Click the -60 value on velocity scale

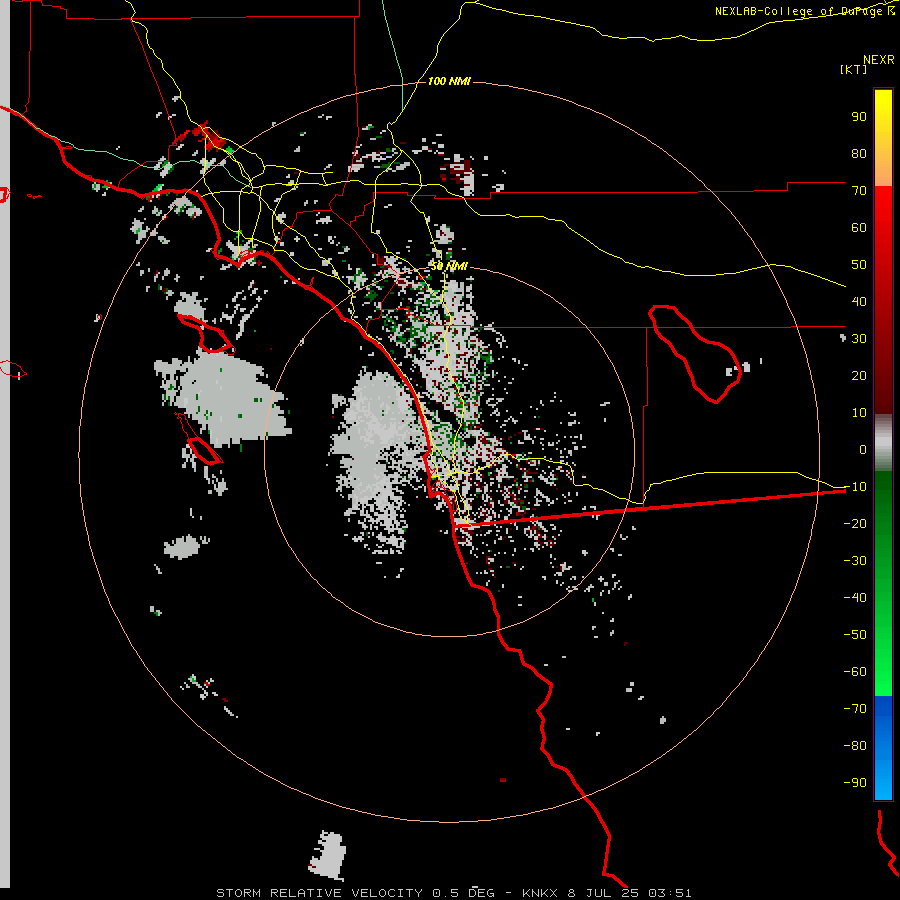tap(855, 672)
